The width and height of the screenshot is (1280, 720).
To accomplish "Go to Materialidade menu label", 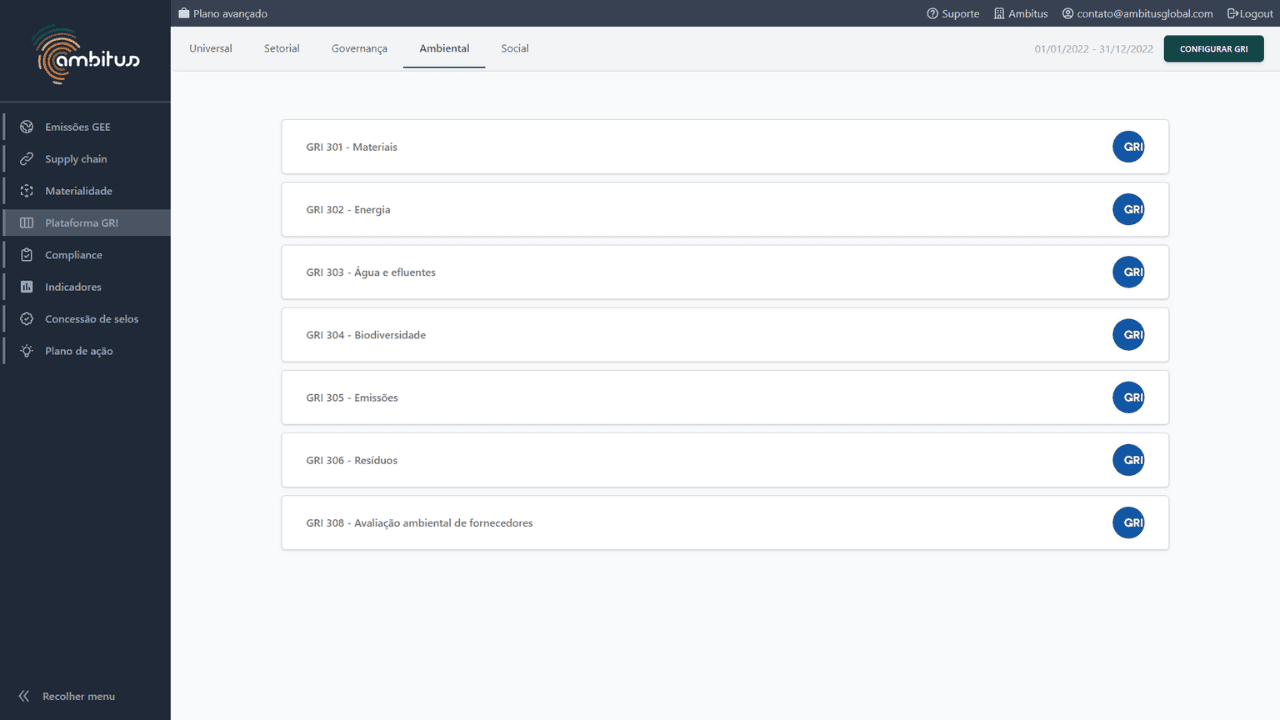I will coord(79,191).
